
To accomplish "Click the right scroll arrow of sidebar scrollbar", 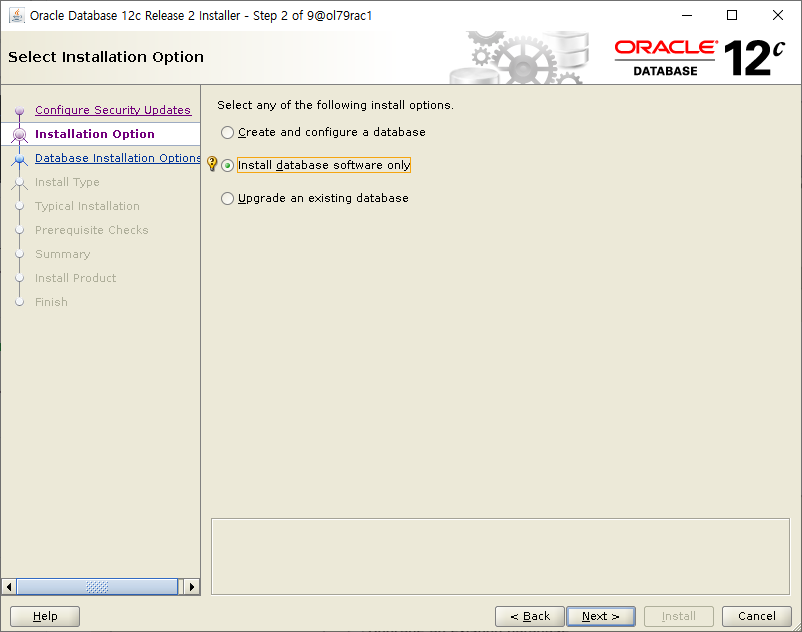I will coord(192,586).
